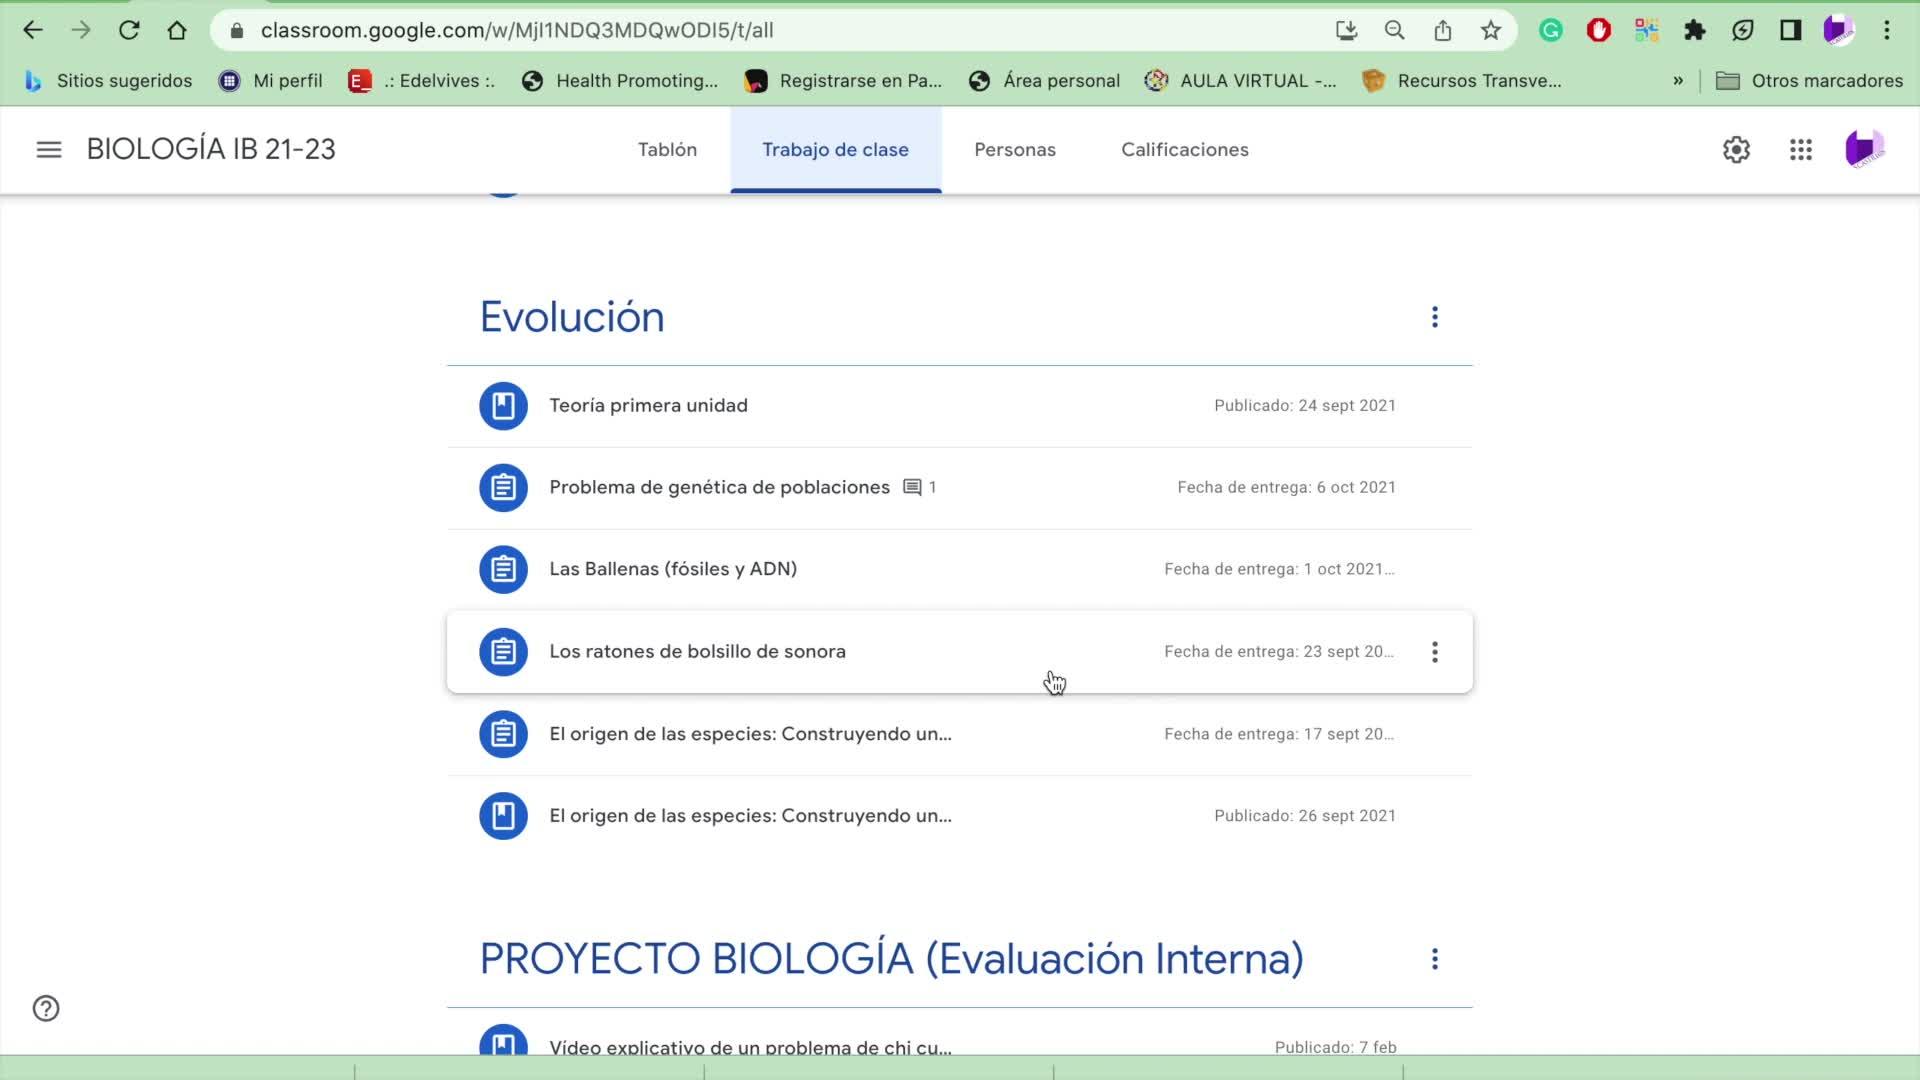1920x1080 pixels.
Task: Open options for Los ratones de bolsillo
Action: 1434,652
